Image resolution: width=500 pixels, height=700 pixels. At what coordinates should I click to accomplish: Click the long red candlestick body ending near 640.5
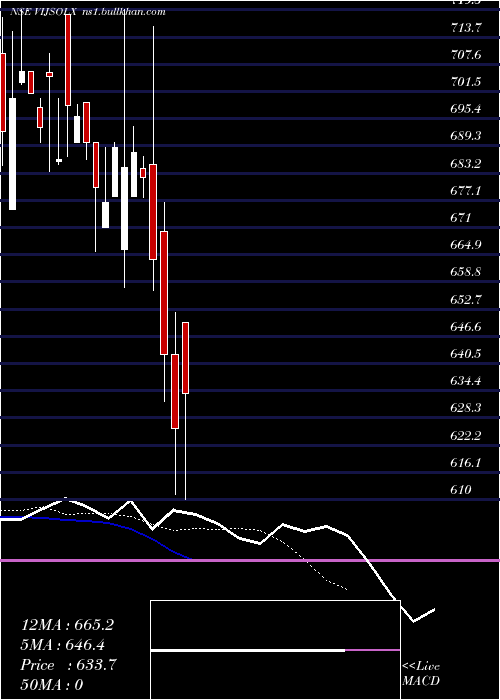point(164,293)
